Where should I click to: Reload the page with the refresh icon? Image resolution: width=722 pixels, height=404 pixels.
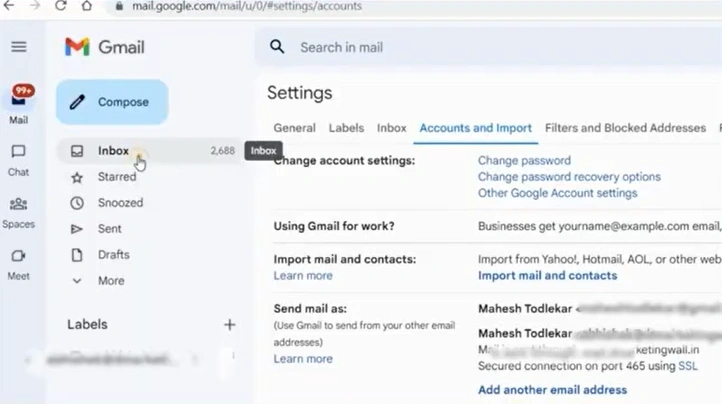click(60, 6)
